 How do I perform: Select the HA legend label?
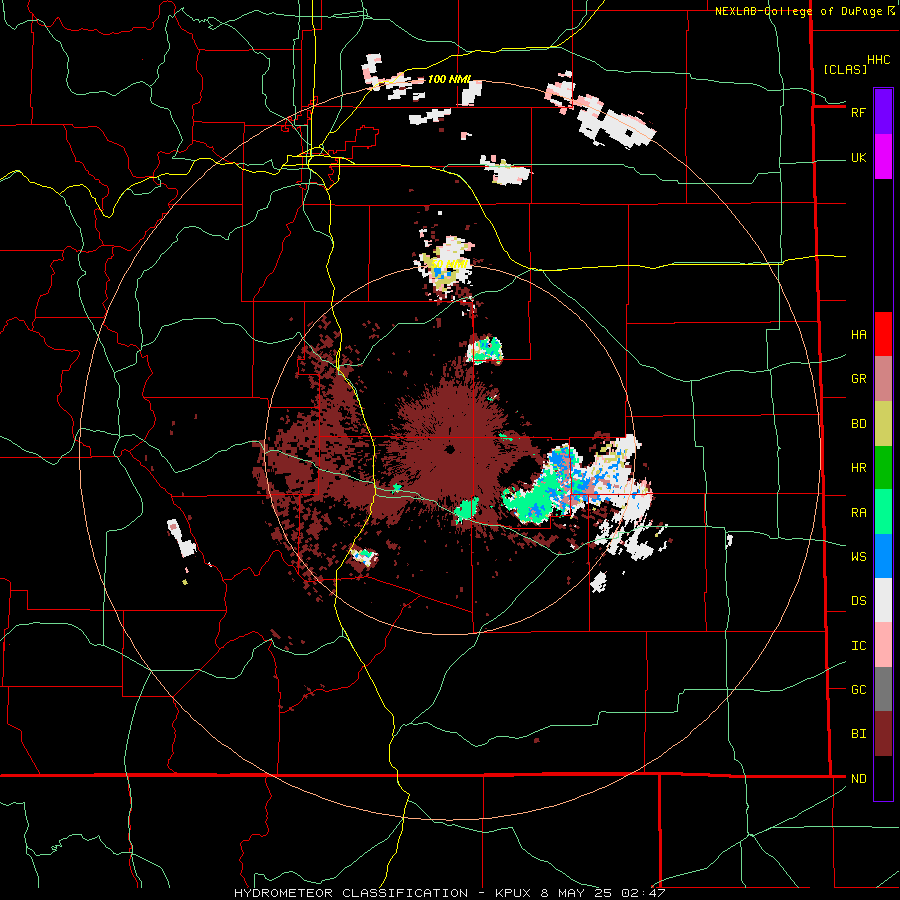coord(858,335)
